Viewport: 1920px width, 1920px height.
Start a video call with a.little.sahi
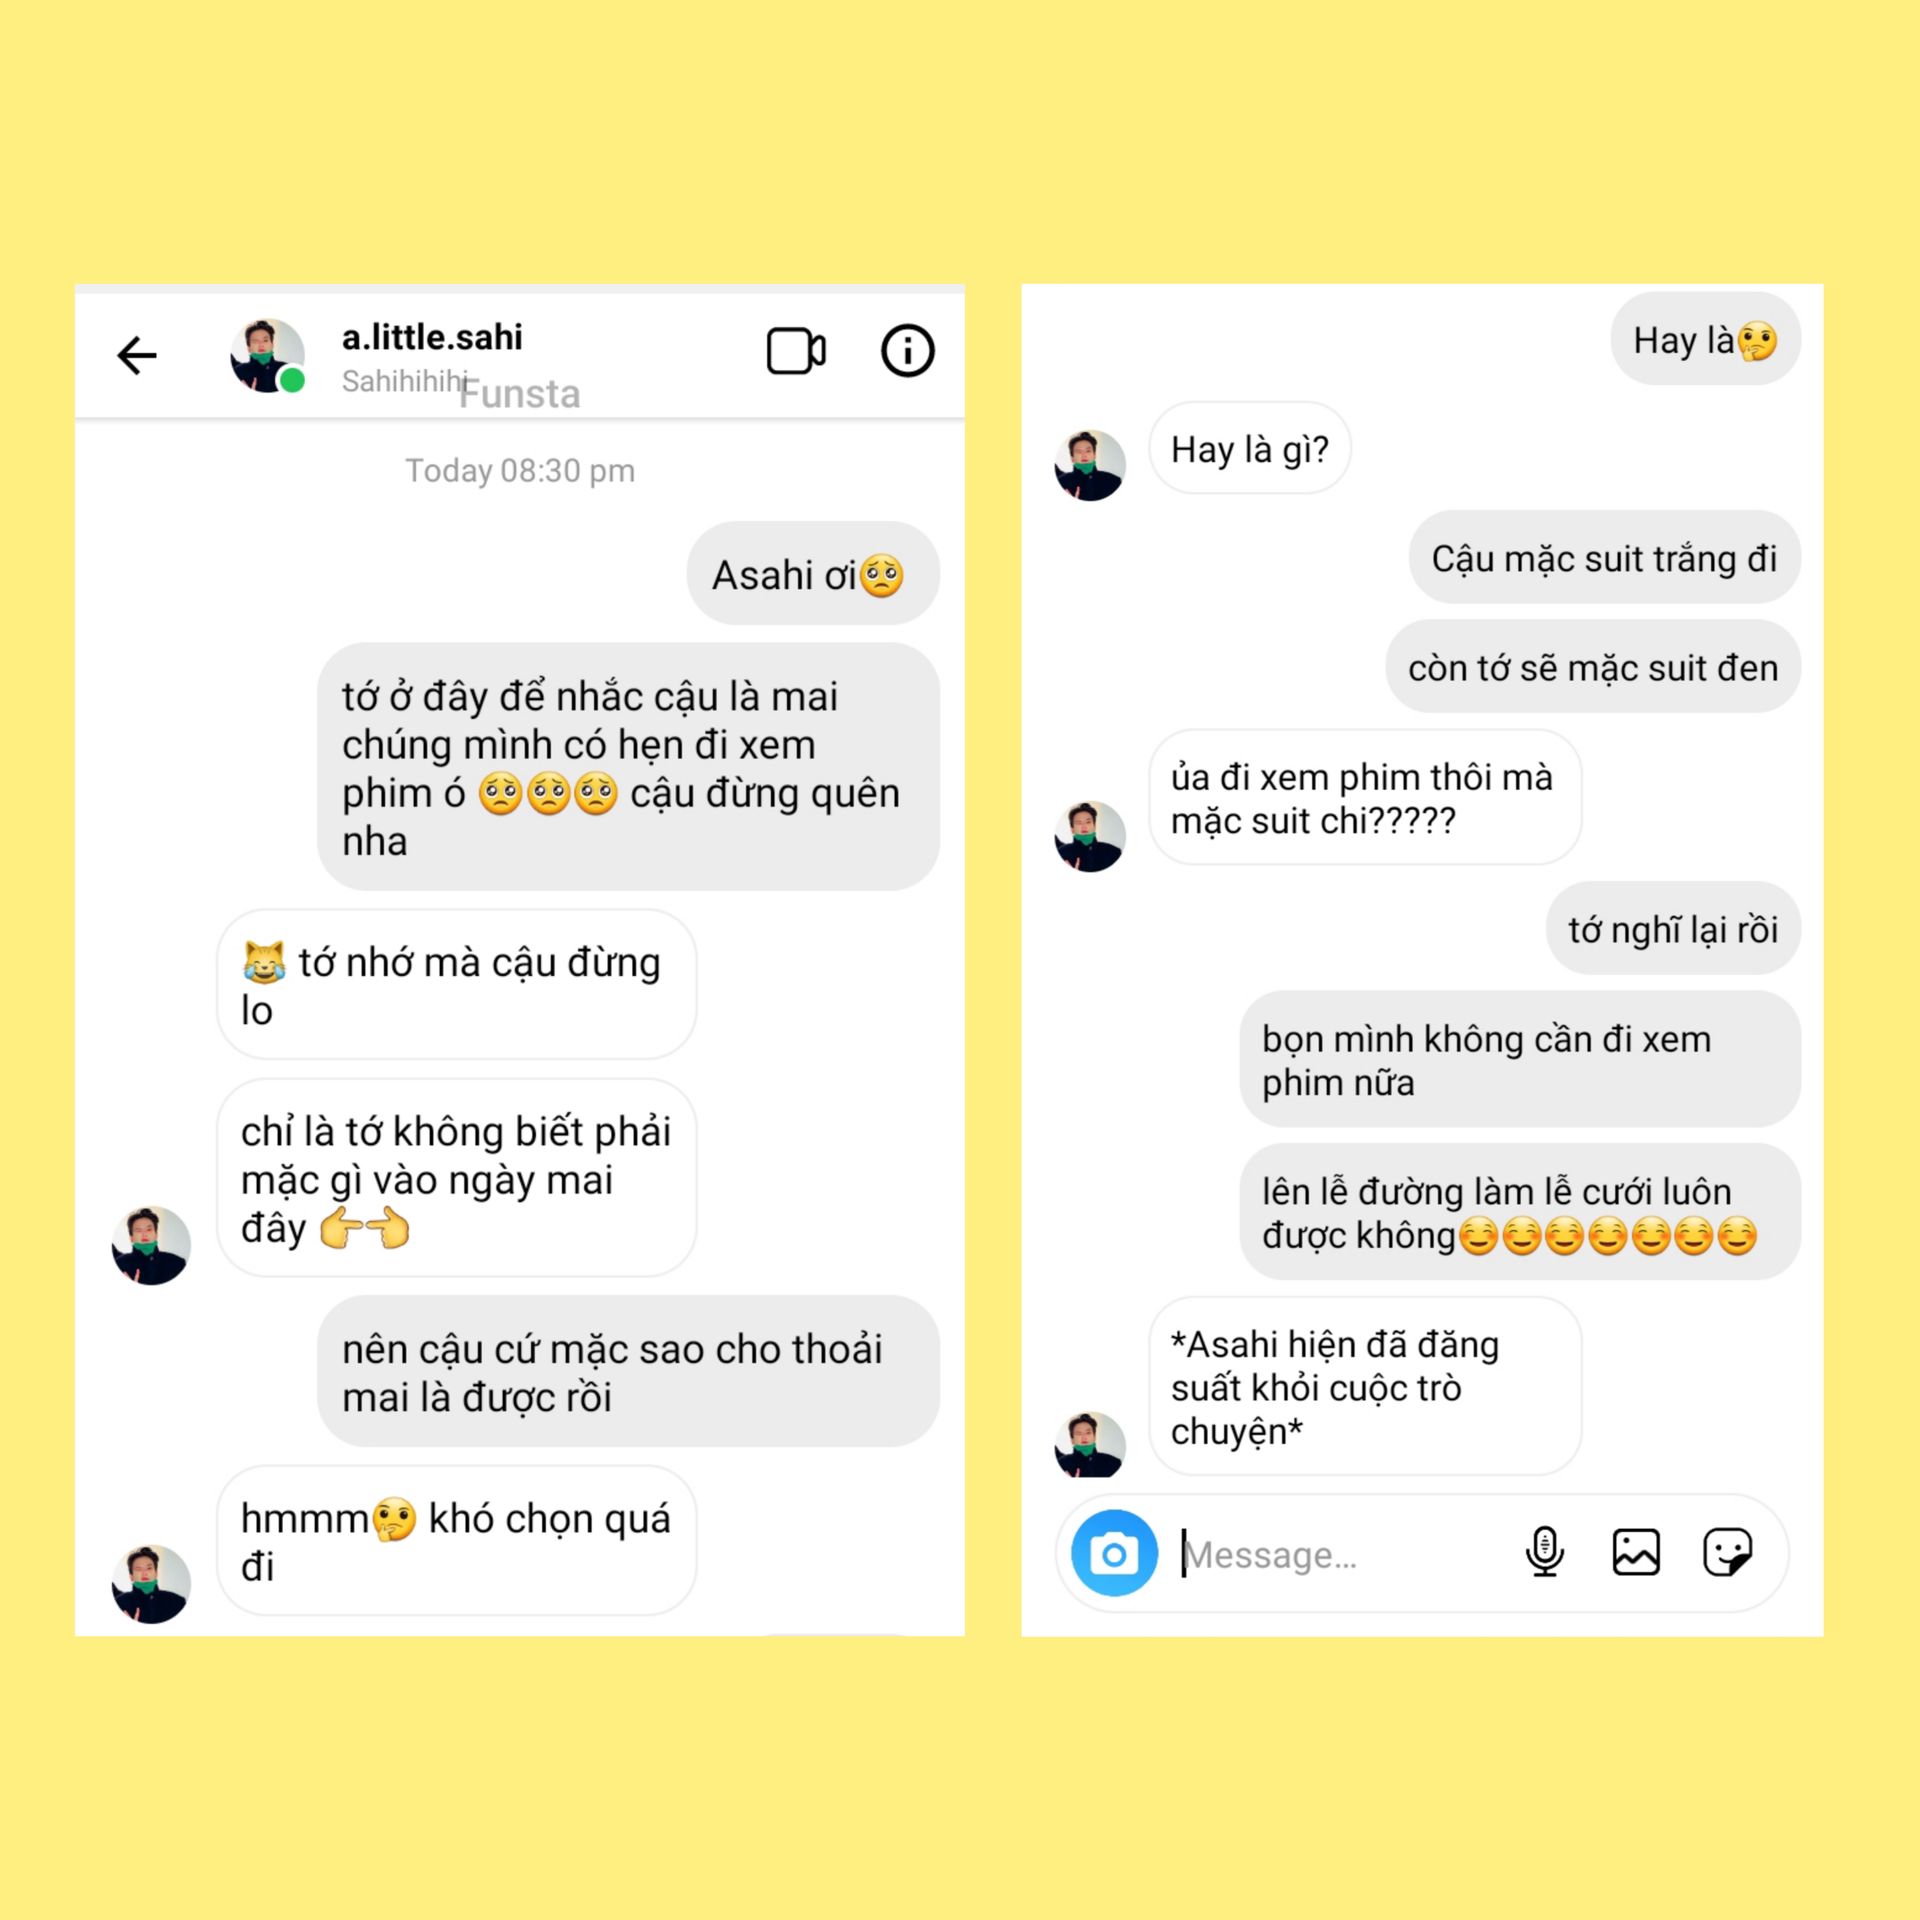click(796, 351)
